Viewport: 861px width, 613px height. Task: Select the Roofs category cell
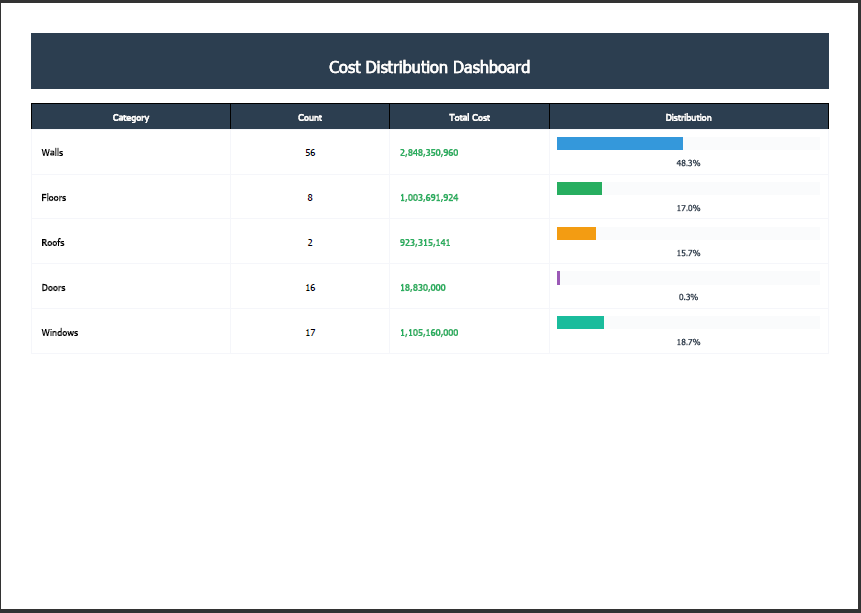click(131, 242)
